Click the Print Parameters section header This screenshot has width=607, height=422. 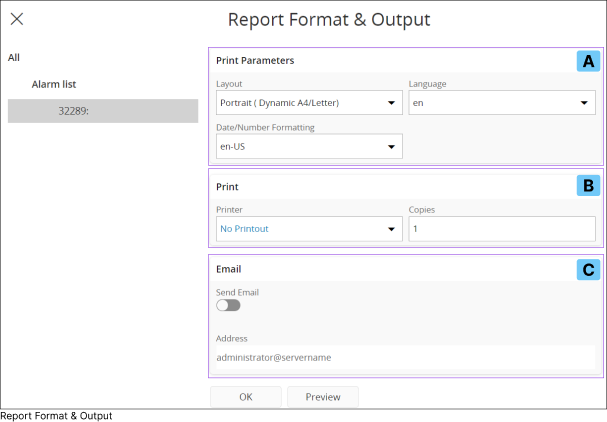coord(255,61)
